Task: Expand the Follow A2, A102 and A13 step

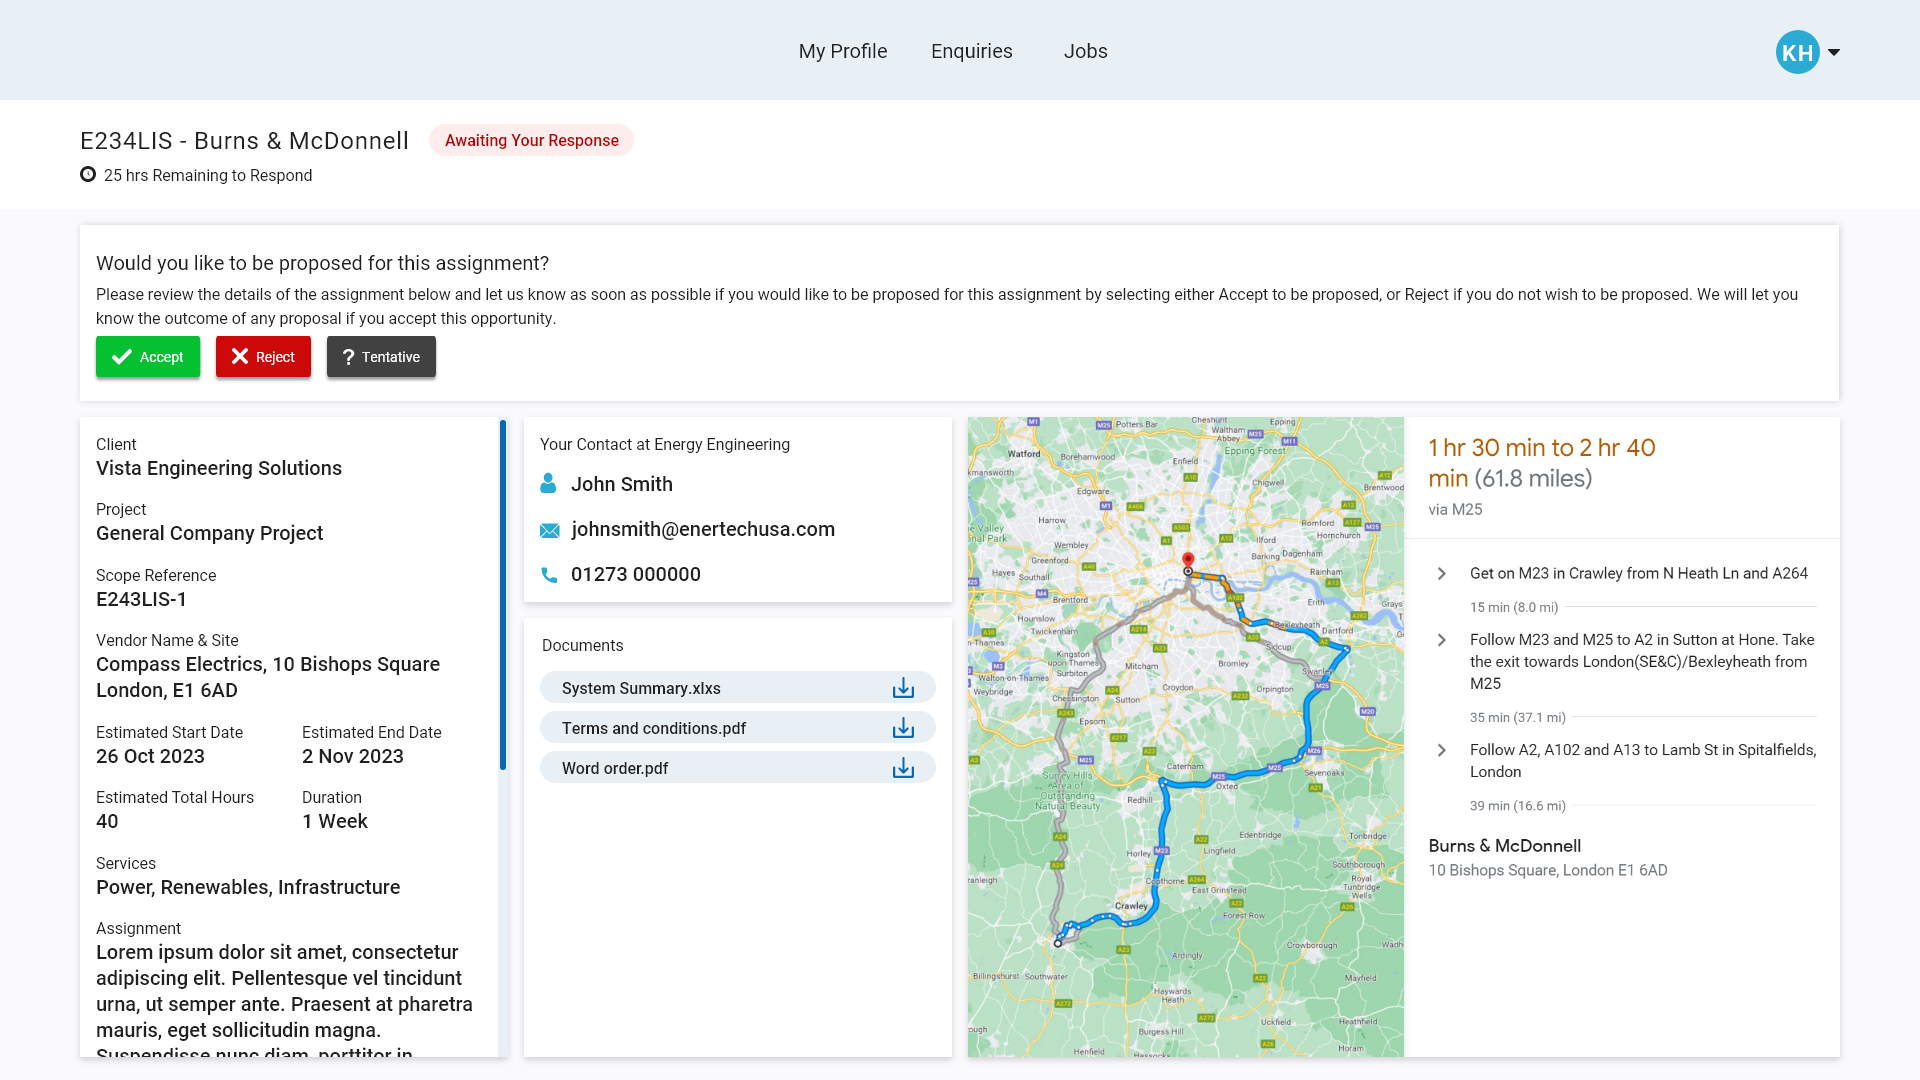Action: [1441, 750]
